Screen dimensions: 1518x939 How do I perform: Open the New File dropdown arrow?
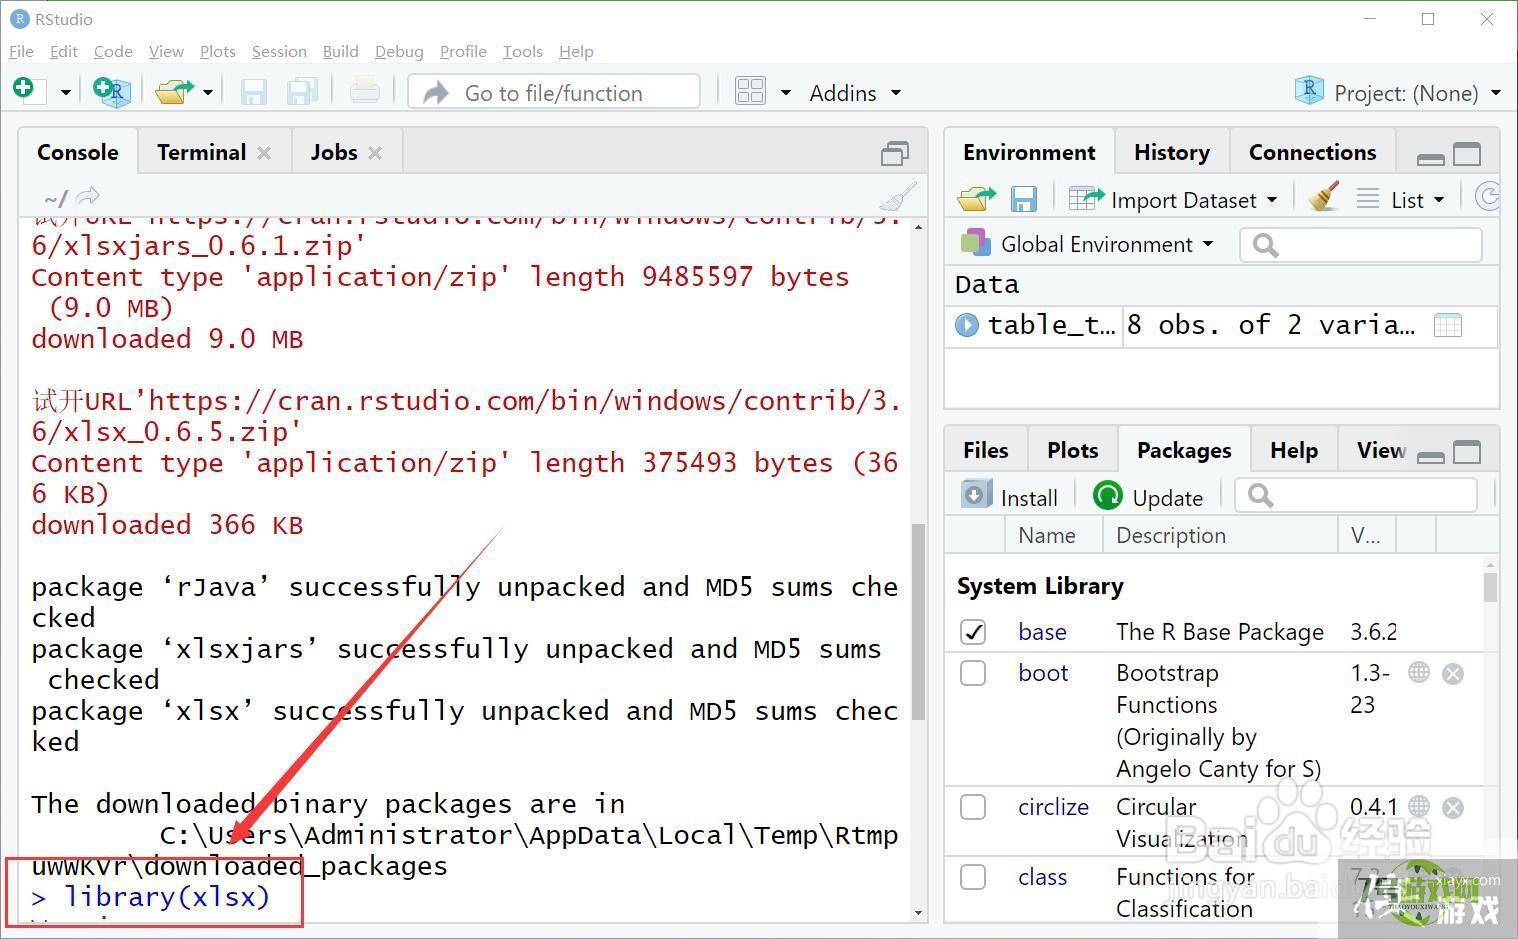click(x=66, y=92)
